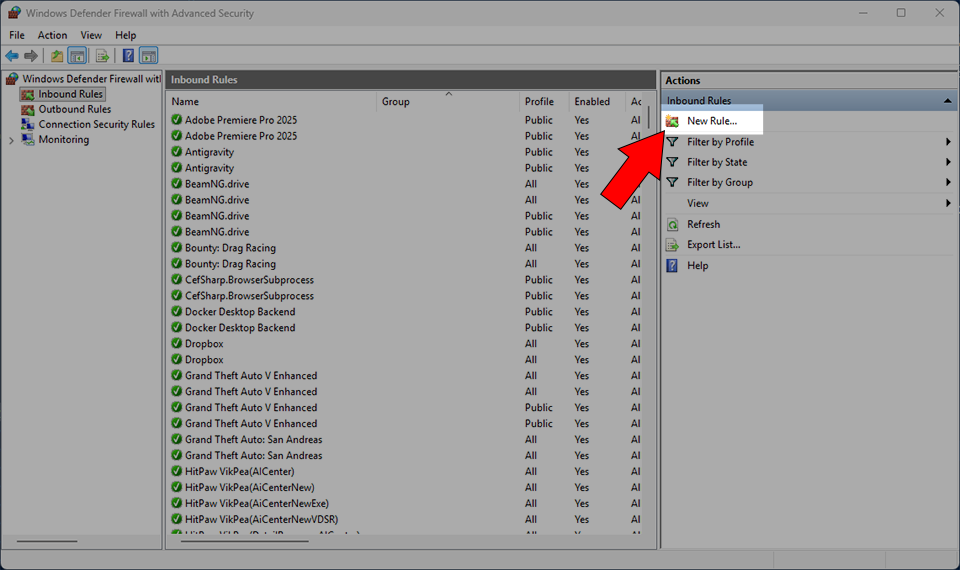The width and height of the screenshot is (960, 570).
Task: Click the Export List icon in Actions pane
Action: 672,245
